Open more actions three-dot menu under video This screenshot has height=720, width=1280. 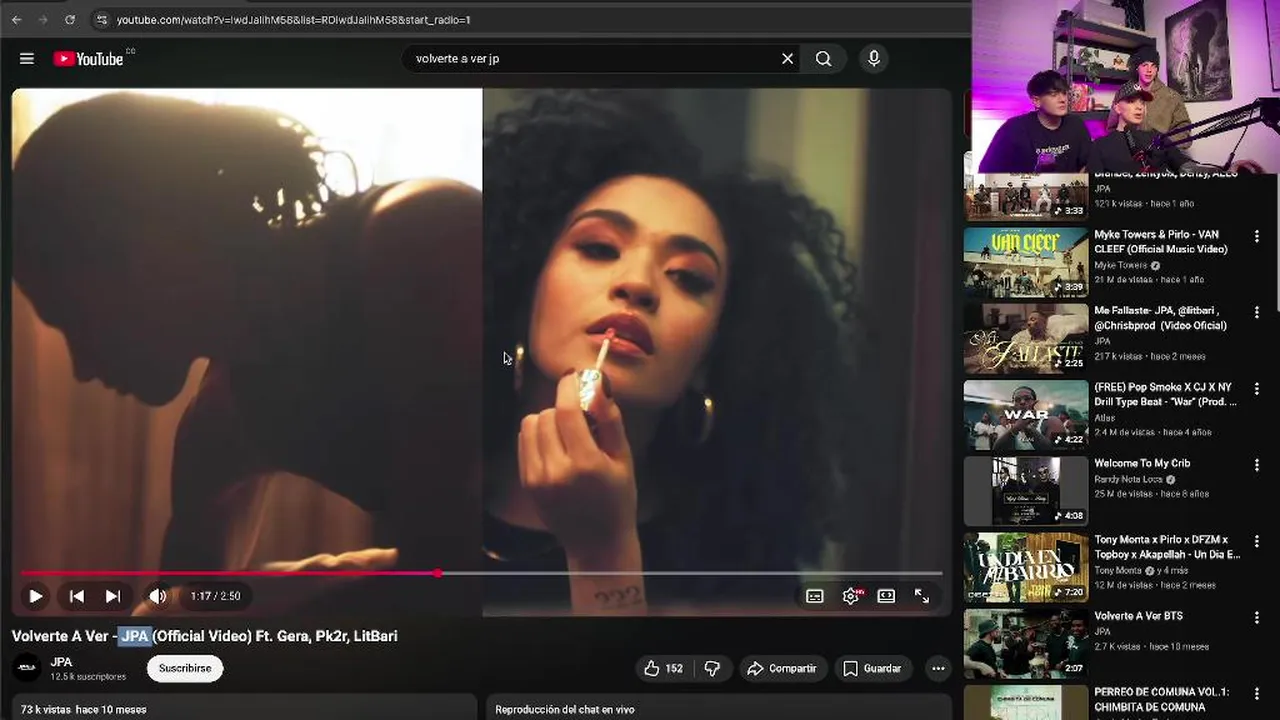click(x=938, y=668)
